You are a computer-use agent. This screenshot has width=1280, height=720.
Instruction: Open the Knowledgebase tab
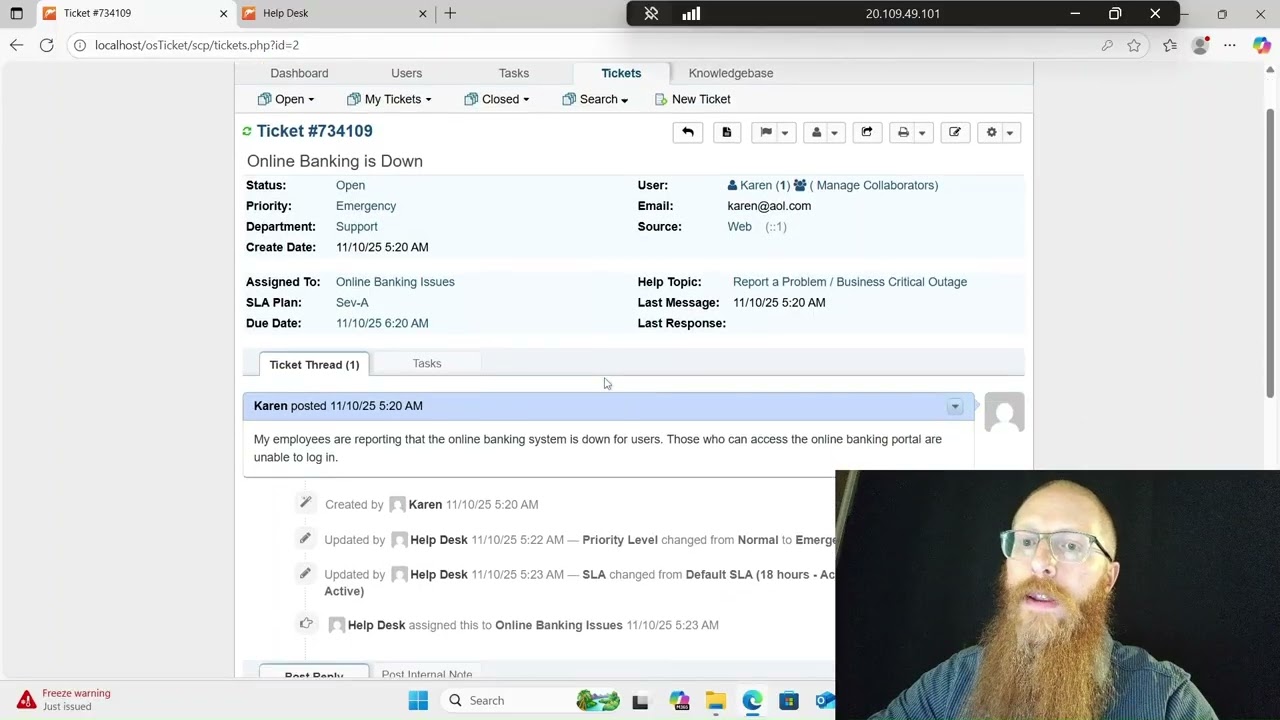pos(731,73)
